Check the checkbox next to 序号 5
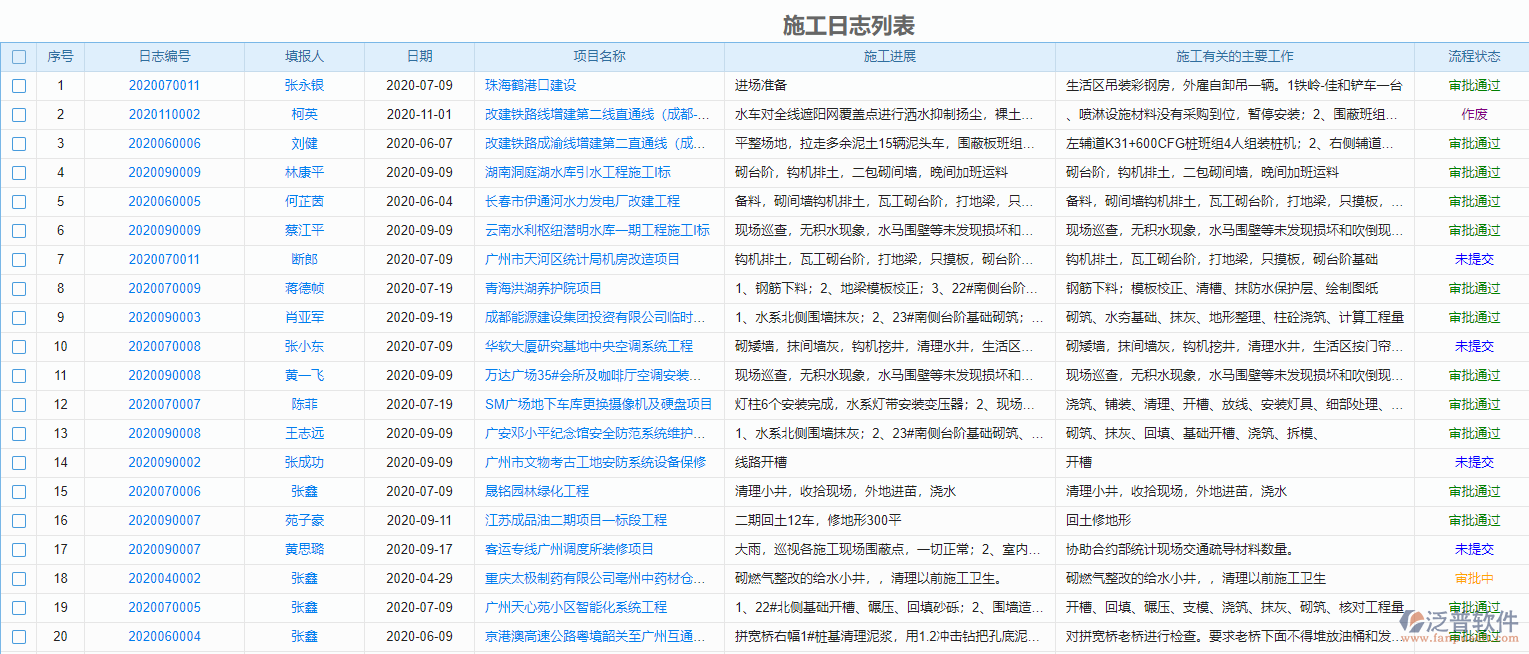1529x654 pixels. click(x=18, y=201)
